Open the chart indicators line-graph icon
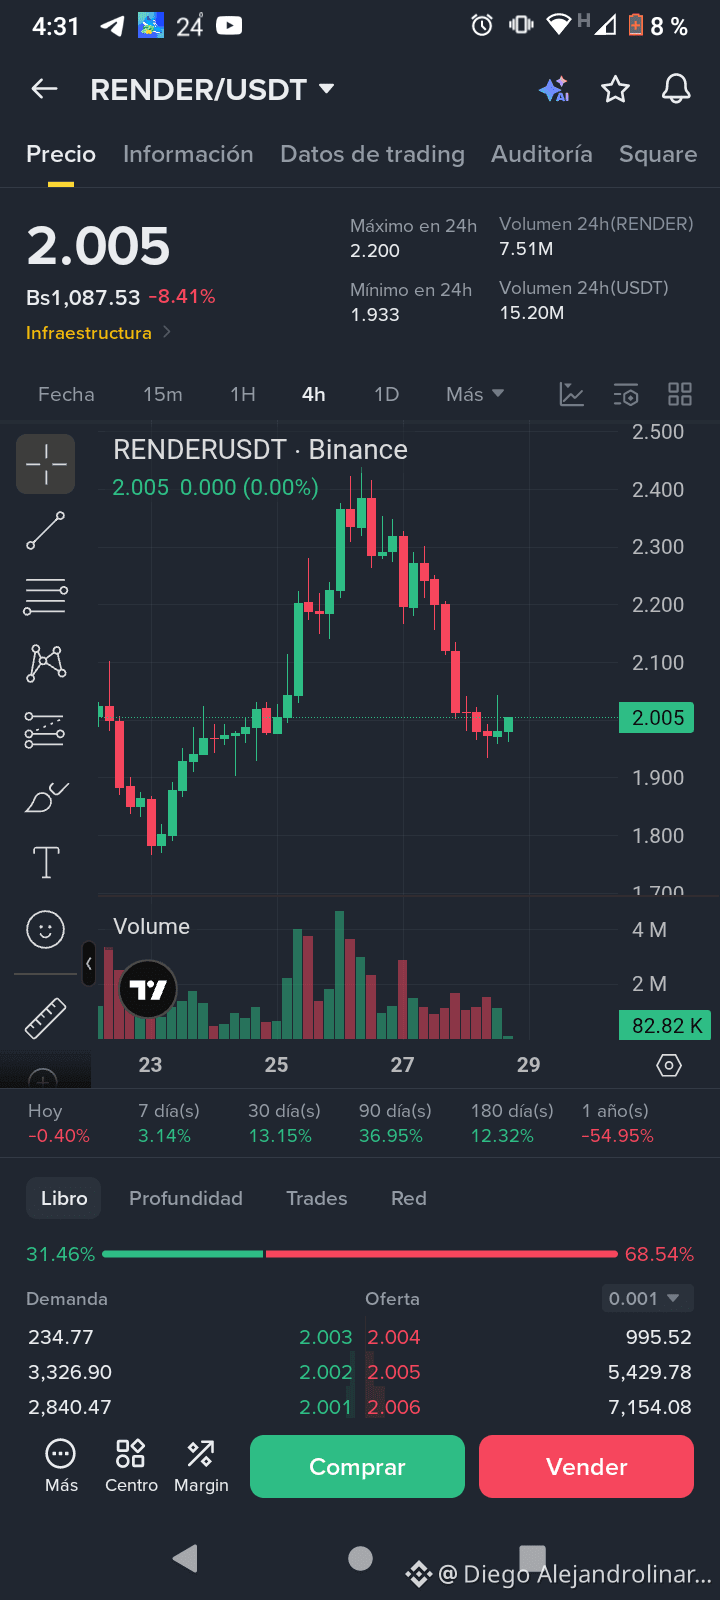The width and height of the screenshot is (720, 1600). (x=572, y=394)
